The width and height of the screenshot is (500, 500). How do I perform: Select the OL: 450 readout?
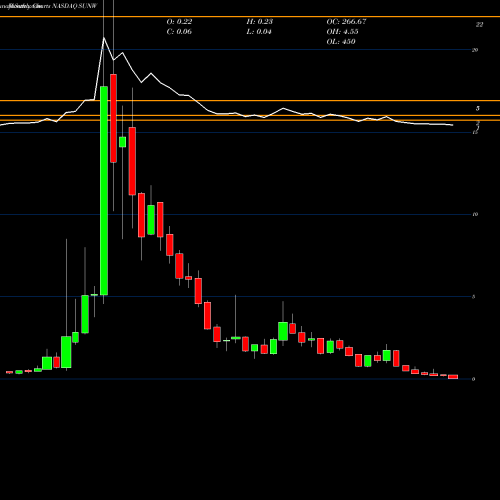[x=341, y=42]
